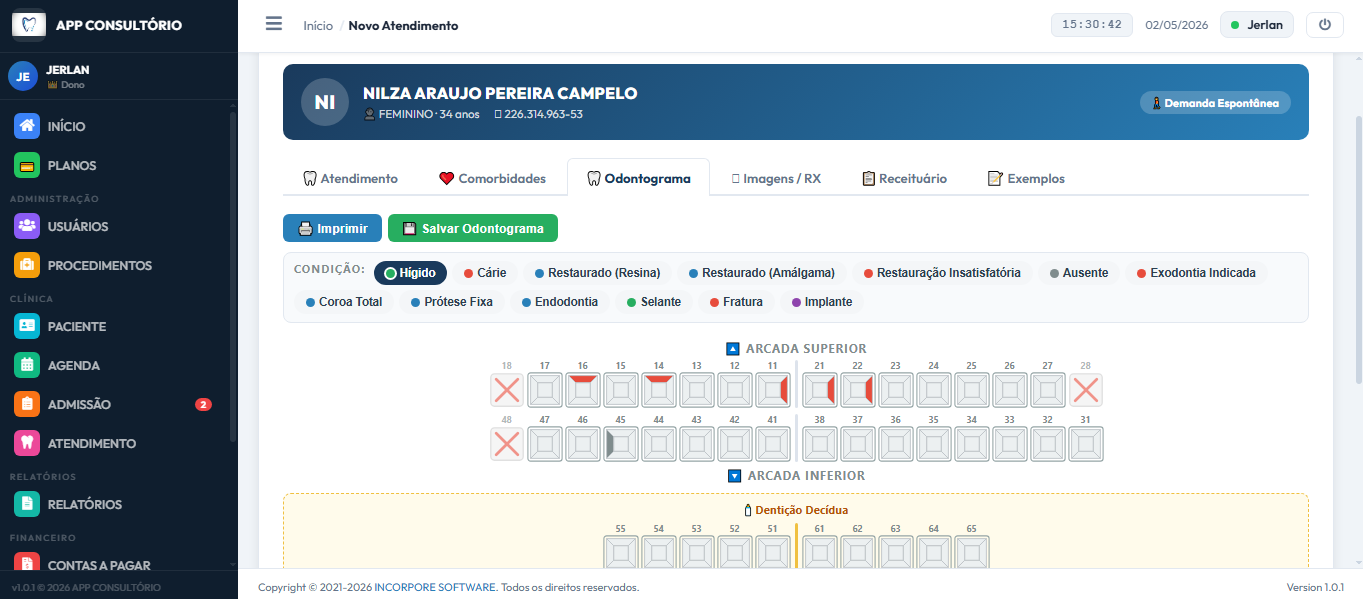Select the Implante condition option
The height and width of the screenshot is (599, 1363).
(822, 302)
